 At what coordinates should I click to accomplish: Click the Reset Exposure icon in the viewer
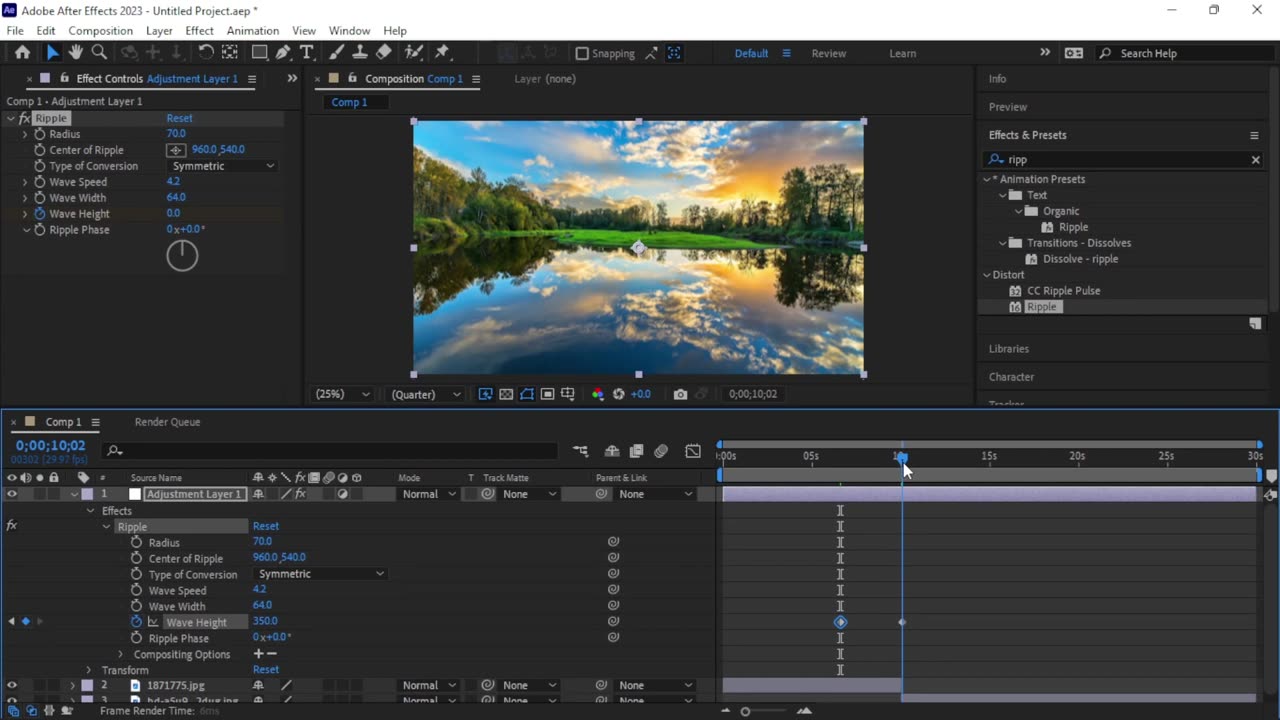618,394
